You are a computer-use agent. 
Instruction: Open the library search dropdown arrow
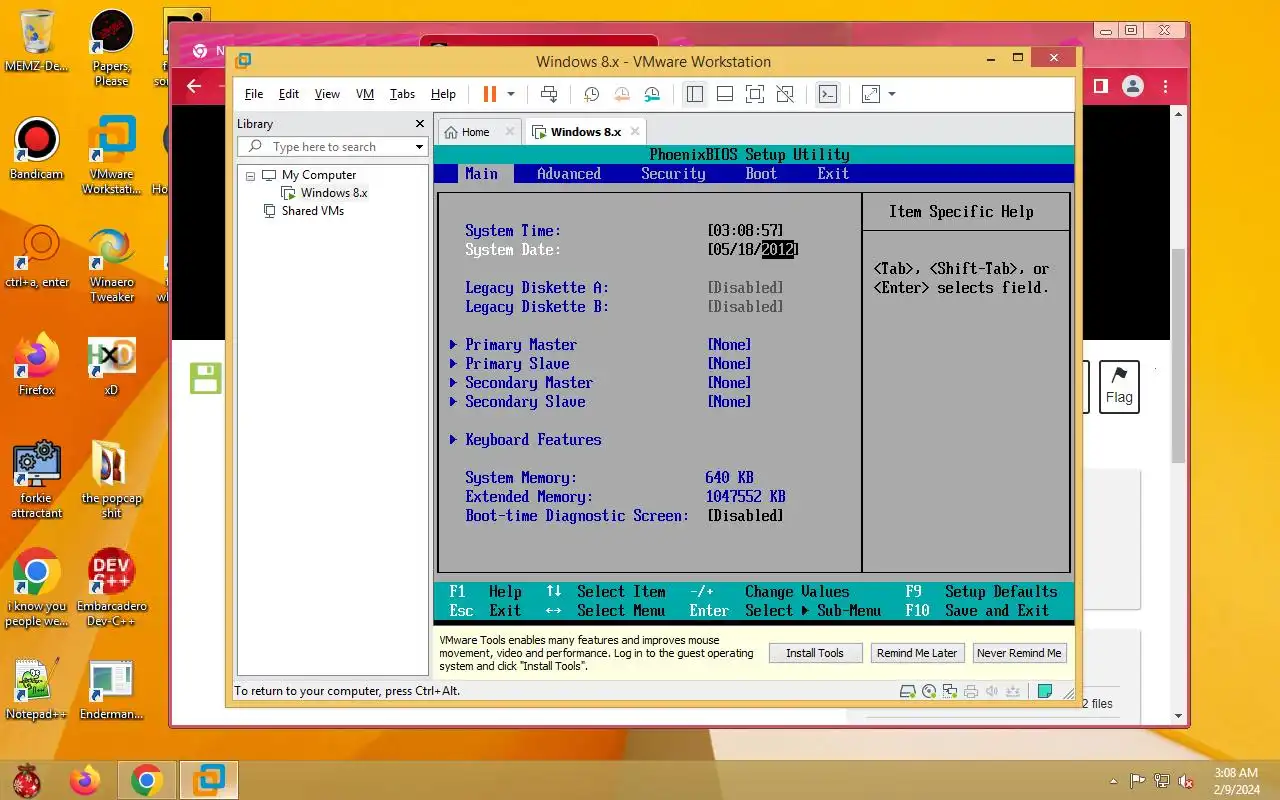point(420,147)
